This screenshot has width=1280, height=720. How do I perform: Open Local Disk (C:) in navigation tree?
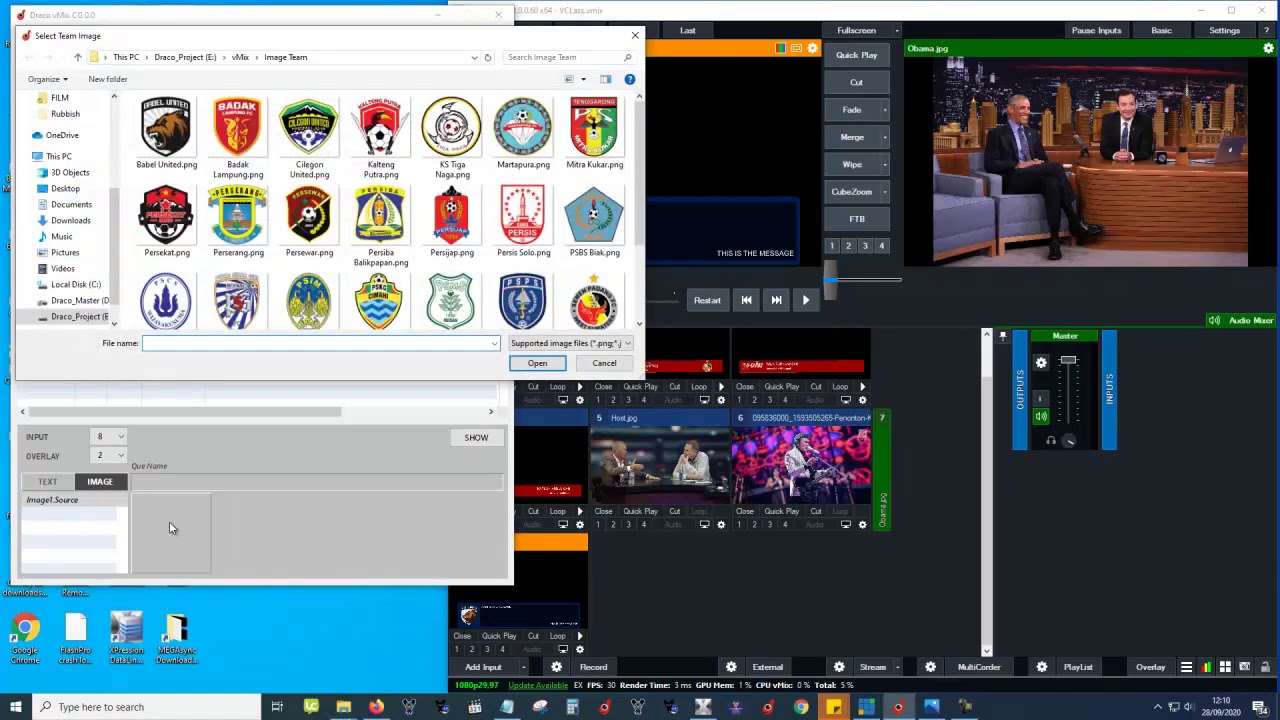tap(75, 284)
